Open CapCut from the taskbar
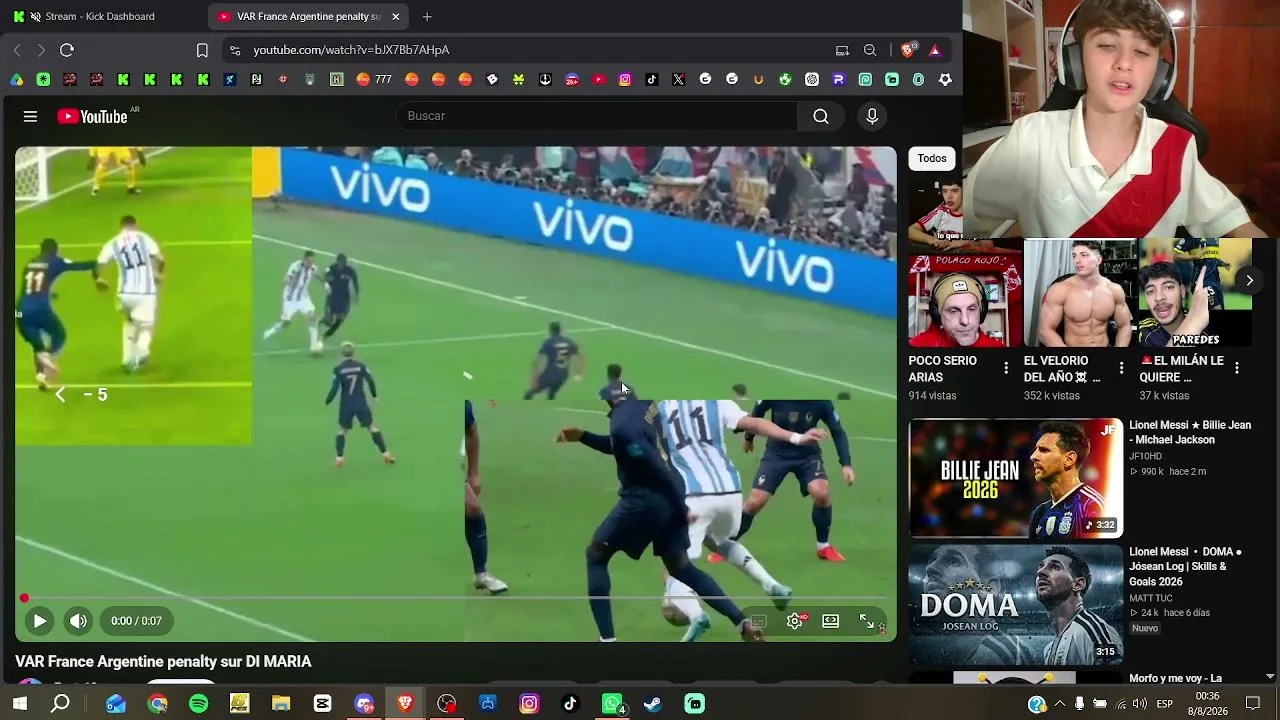The width and height of the screenshot is (1280, 720). tap(322, 704)
